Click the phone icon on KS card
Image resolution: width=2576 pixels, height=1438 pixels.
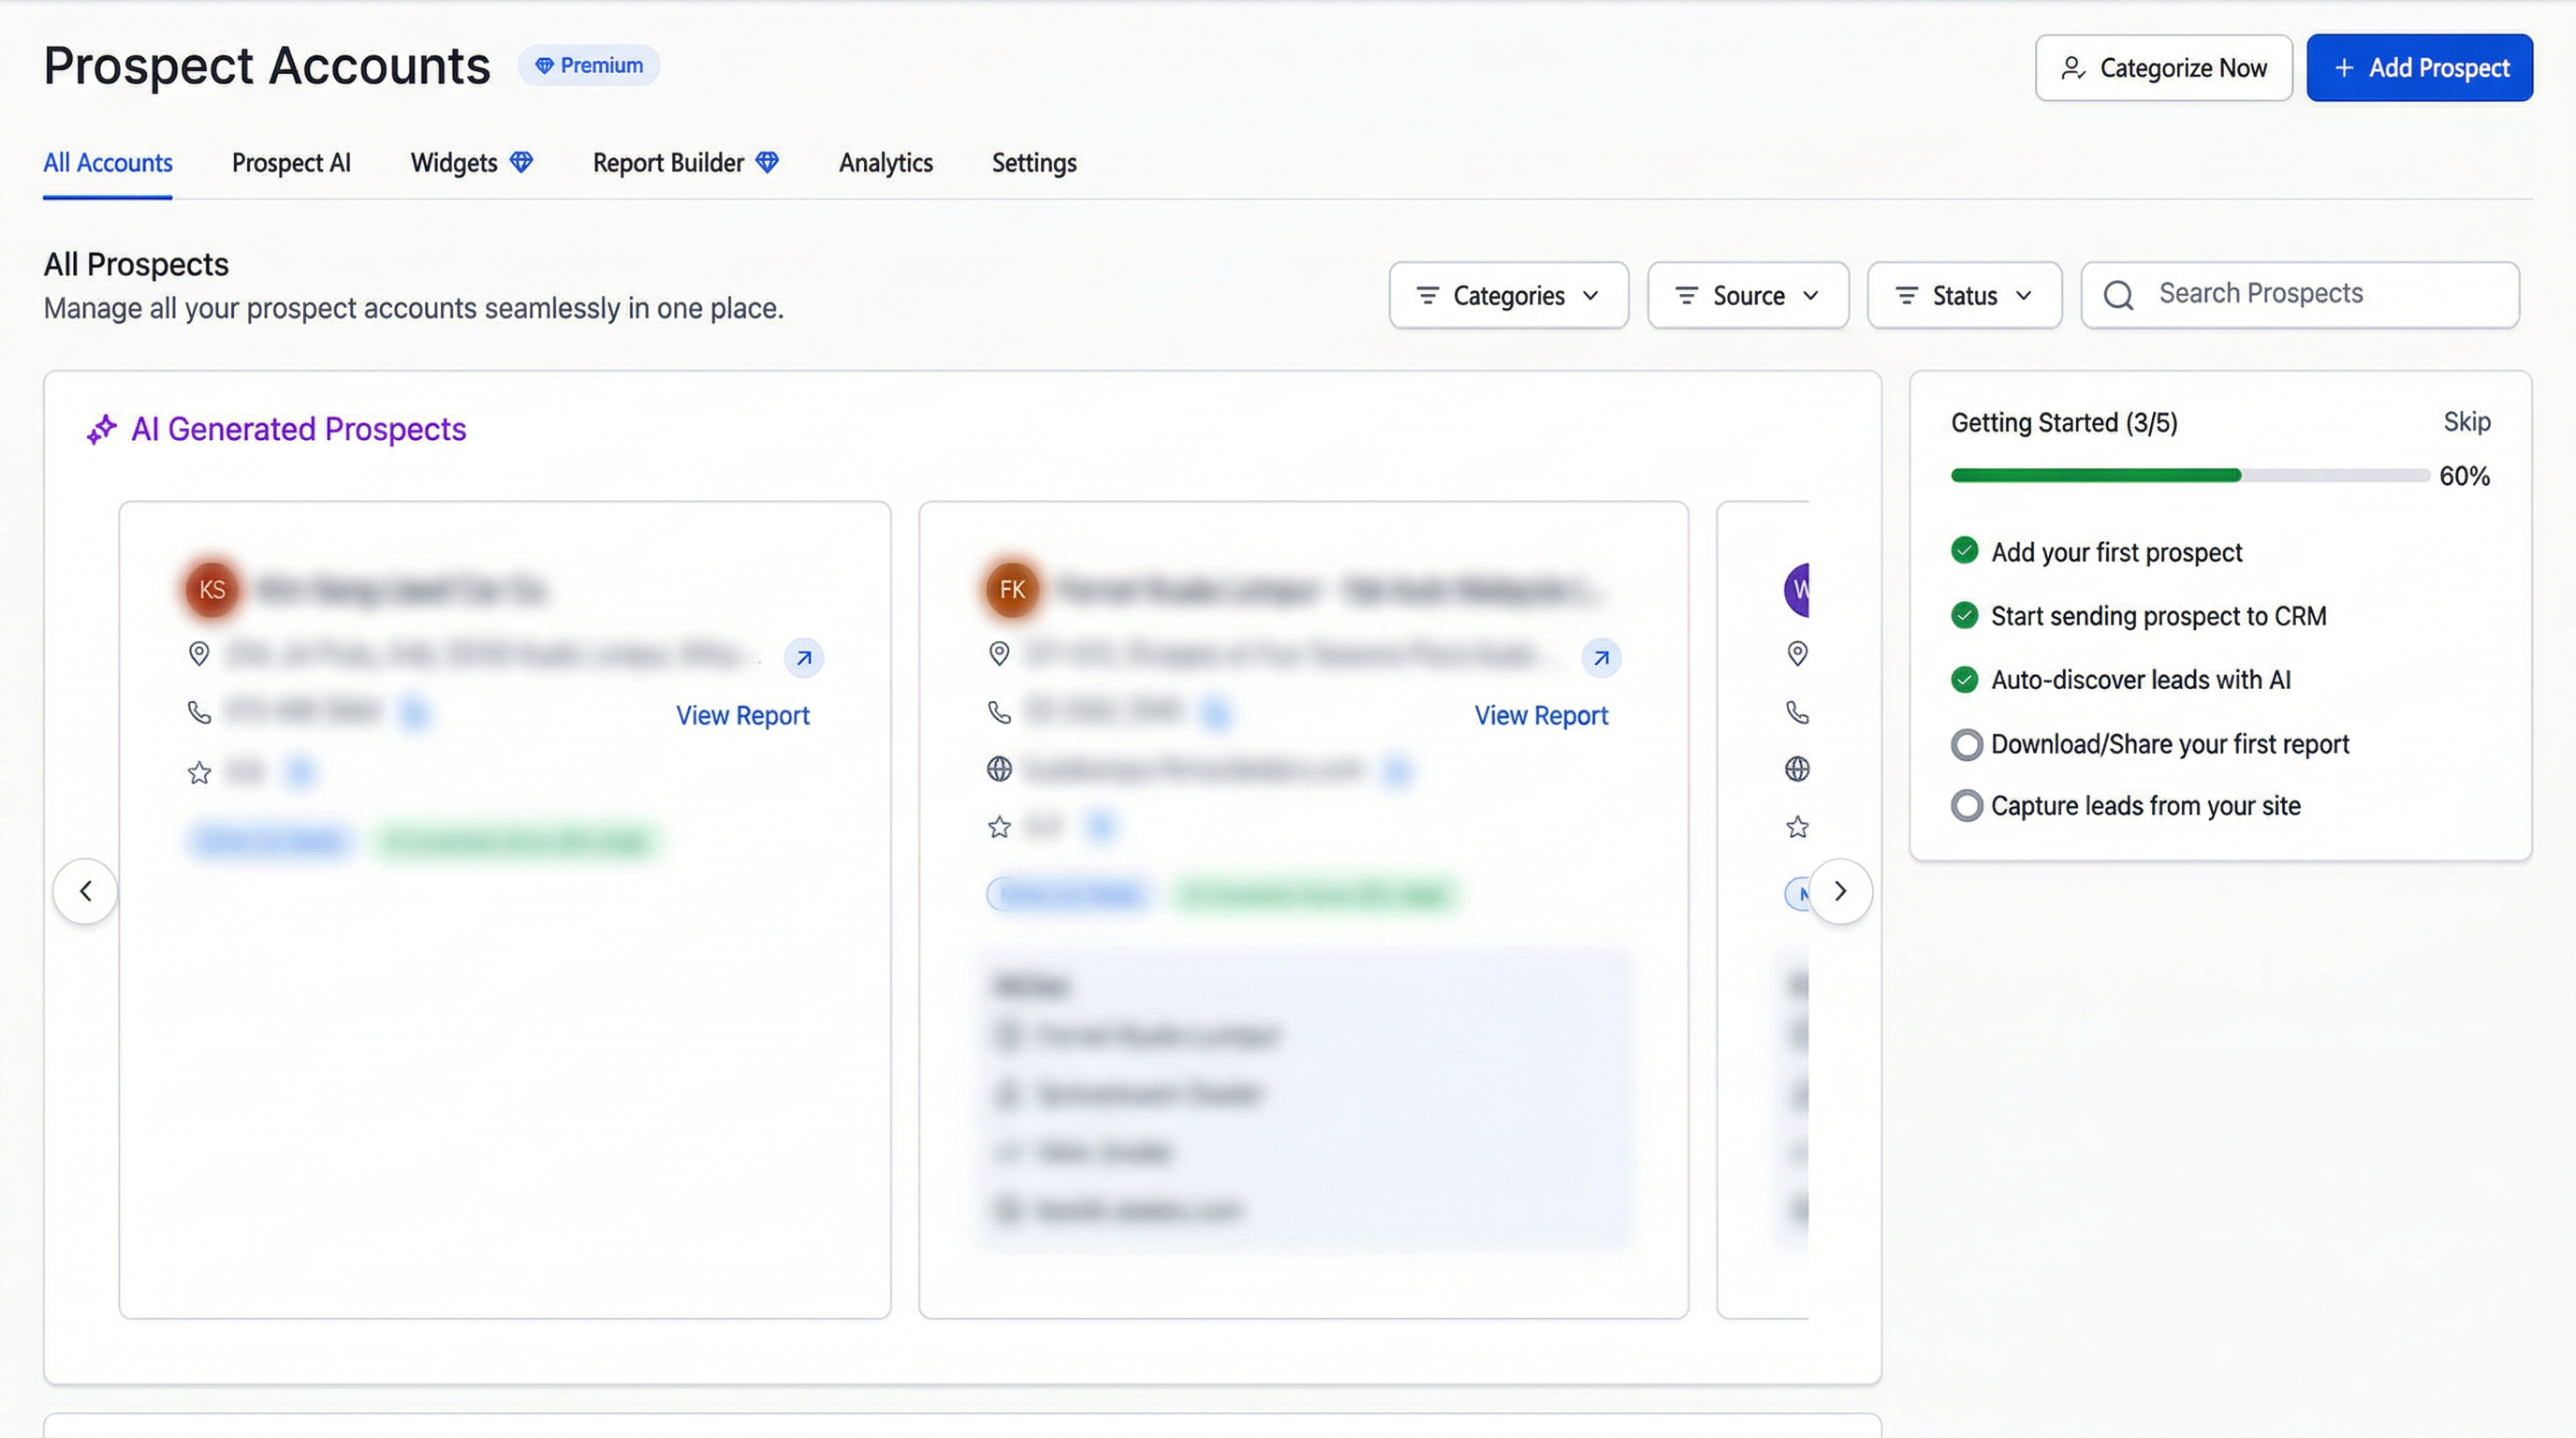199,712
